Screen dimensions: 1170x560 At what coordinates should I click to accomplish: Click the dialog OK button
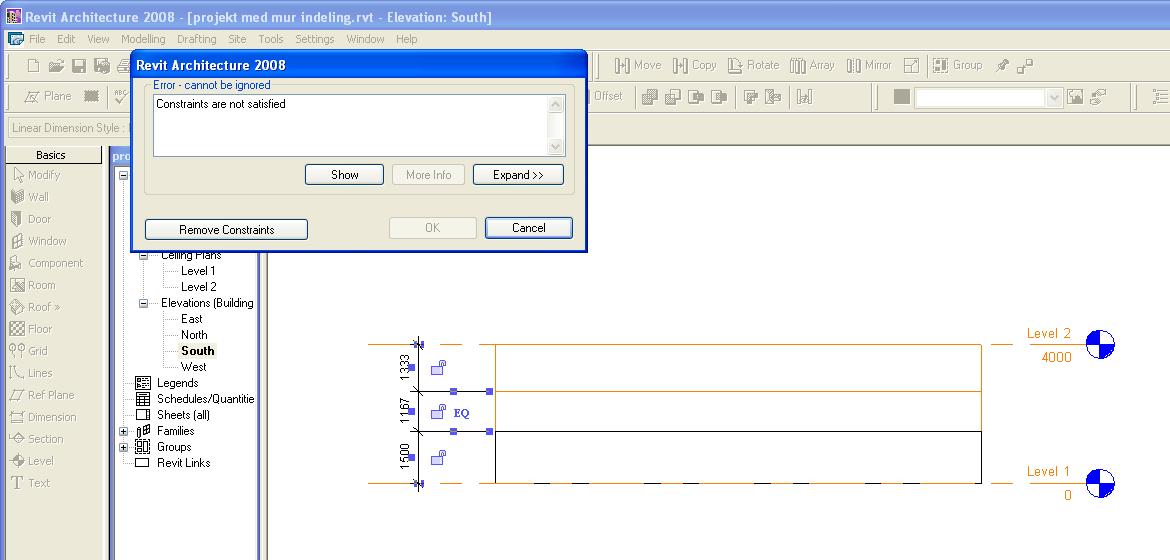(433, 228)
